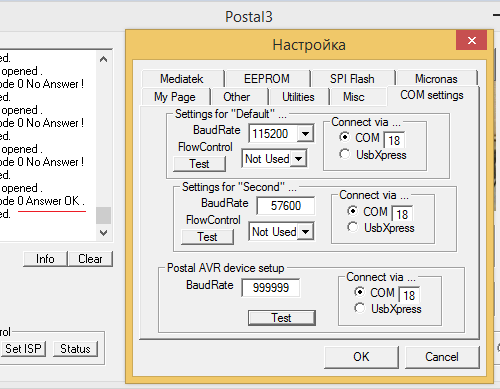Select the Micronas tab
Viewport: 500px width, 389px height.
point(436,79)
